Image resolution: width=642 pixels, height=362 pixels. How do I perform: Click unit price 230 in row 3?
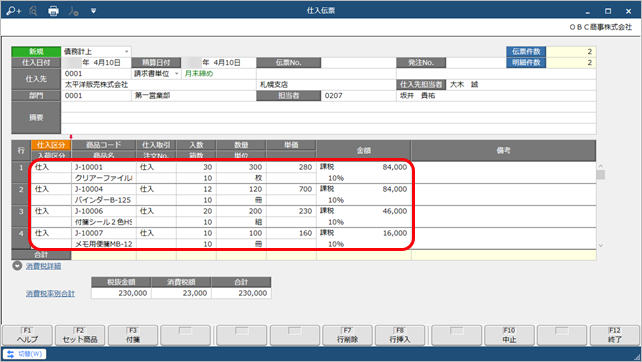pos(291,211)
